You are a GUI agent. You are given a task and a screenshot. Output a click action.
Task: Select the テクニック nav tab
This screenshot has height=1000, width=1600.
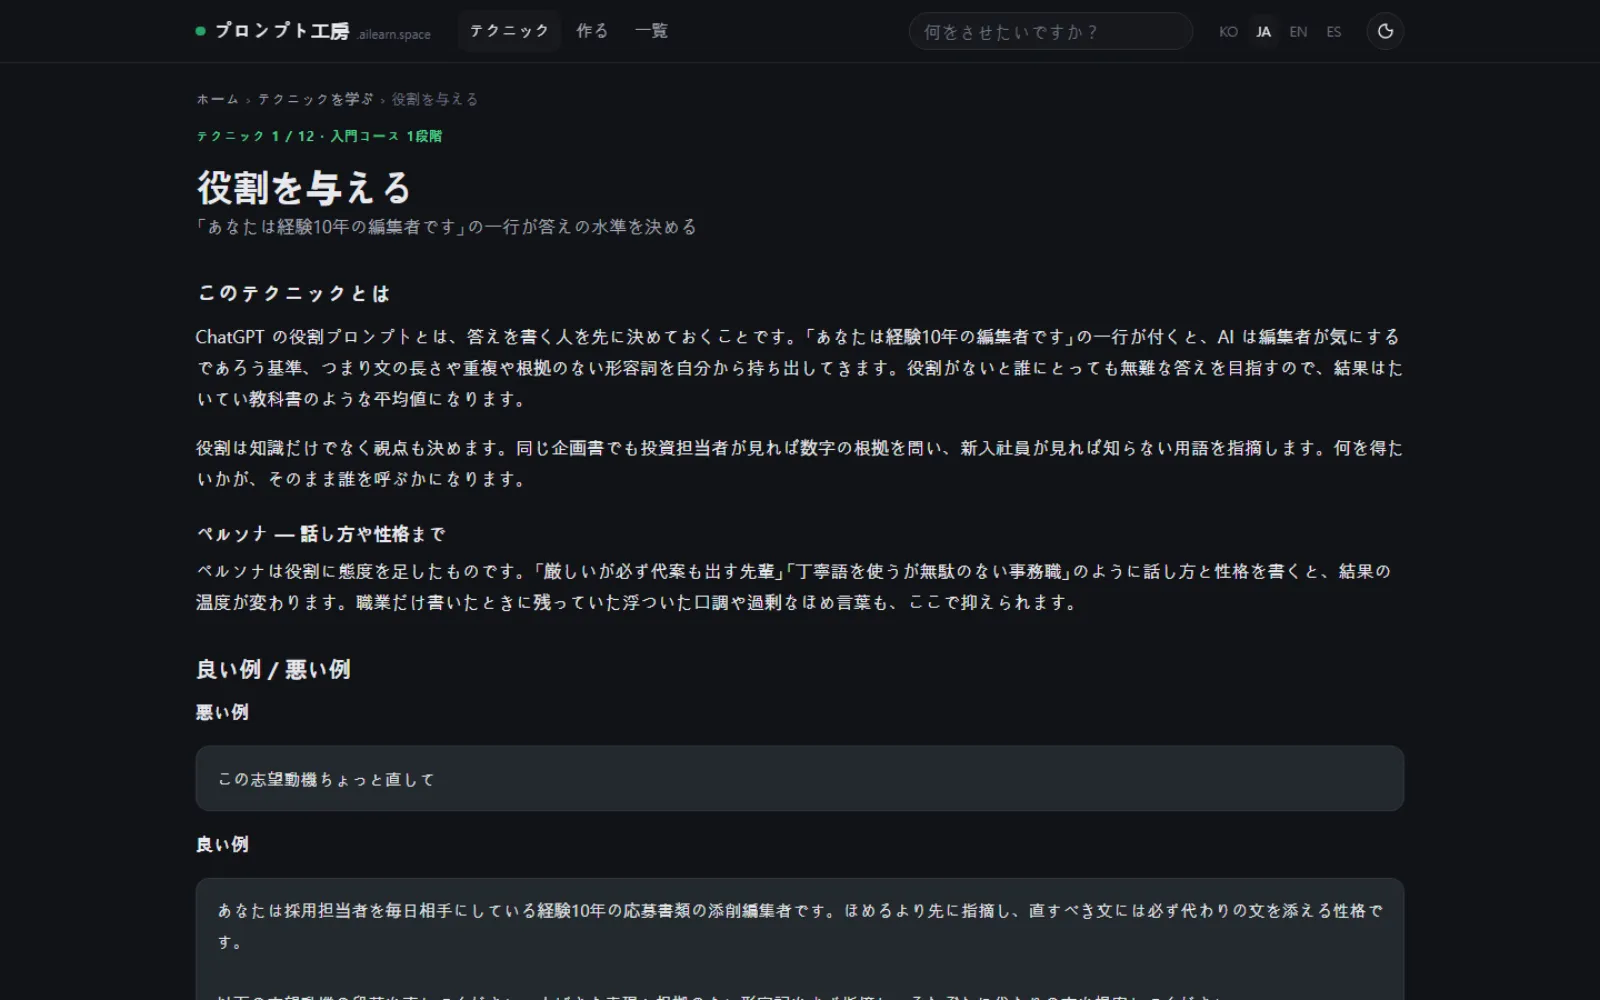click(509, 31)
